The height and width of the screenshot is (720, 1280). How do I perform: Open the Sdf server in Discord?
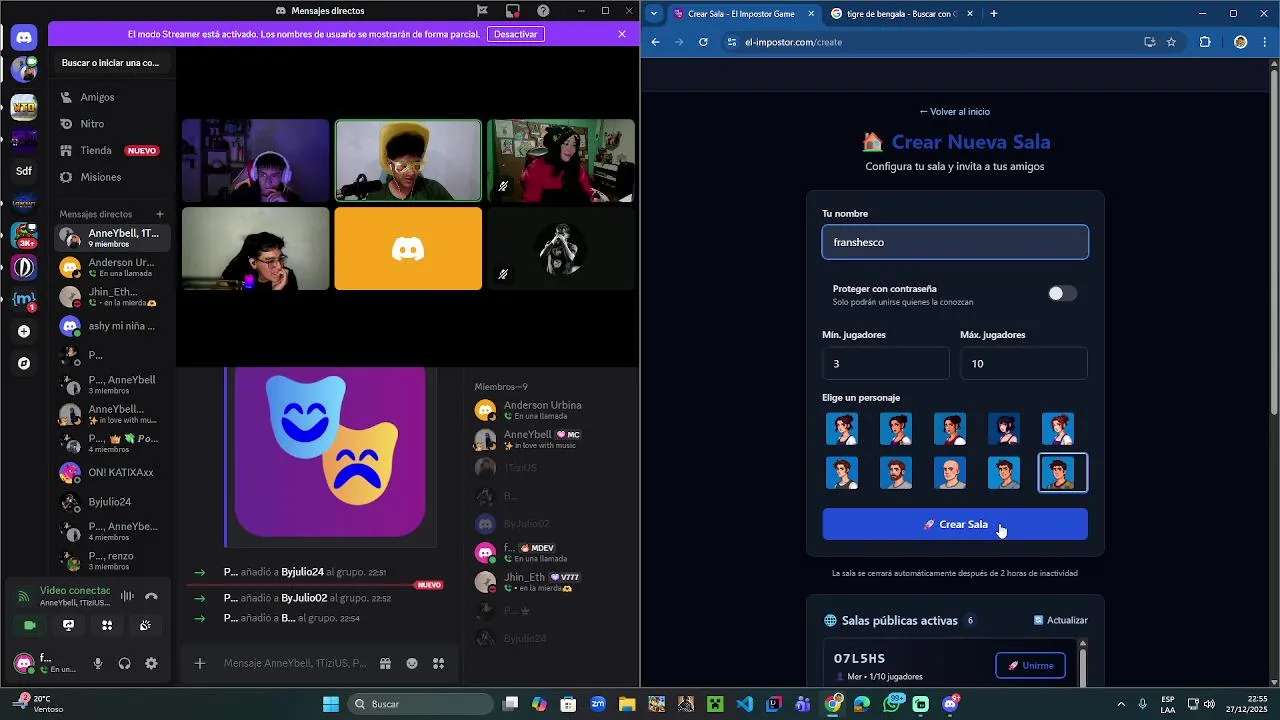(24, 171)
